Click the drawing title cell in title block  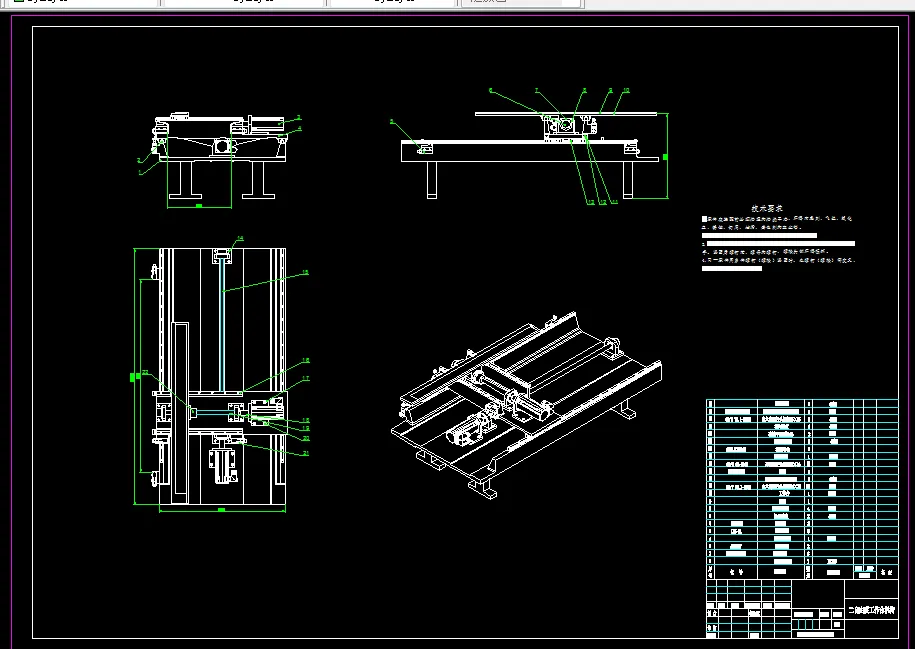tap(871, 610)
